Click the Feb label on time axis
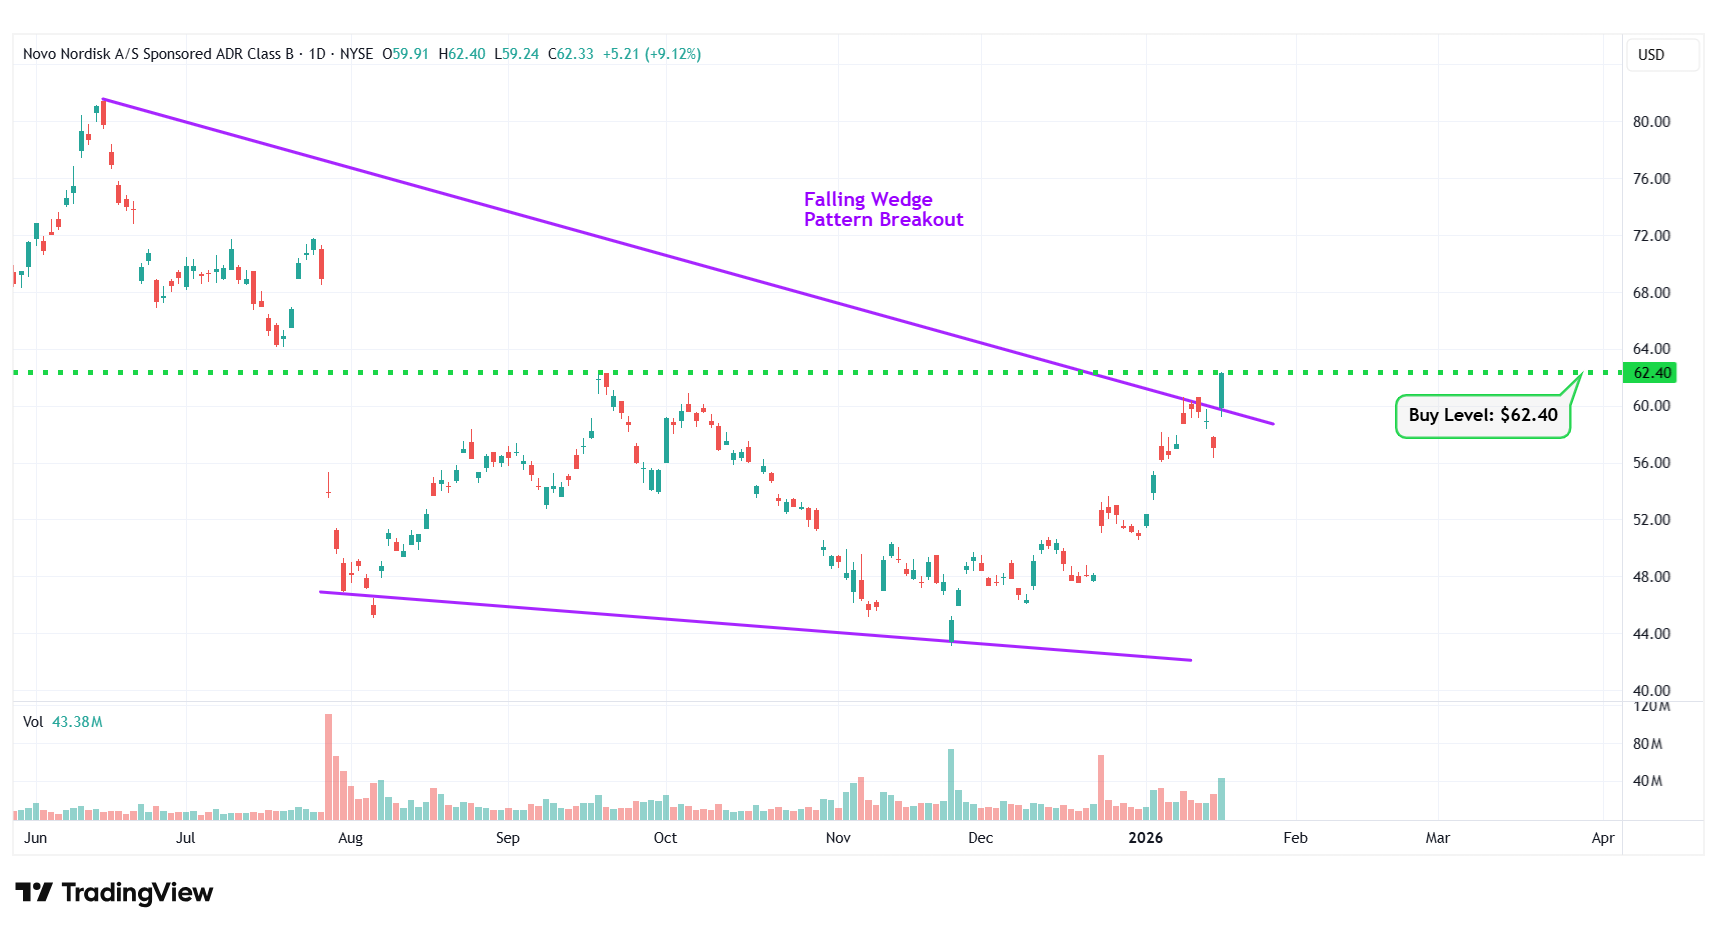Screen dimensions: 1717x930 coord(1295,838)
